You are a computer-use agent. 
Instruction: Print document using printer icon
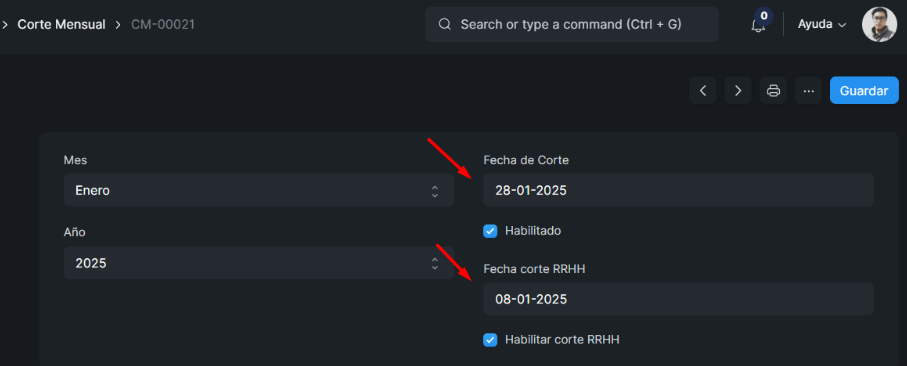click(x=773, y=91)
